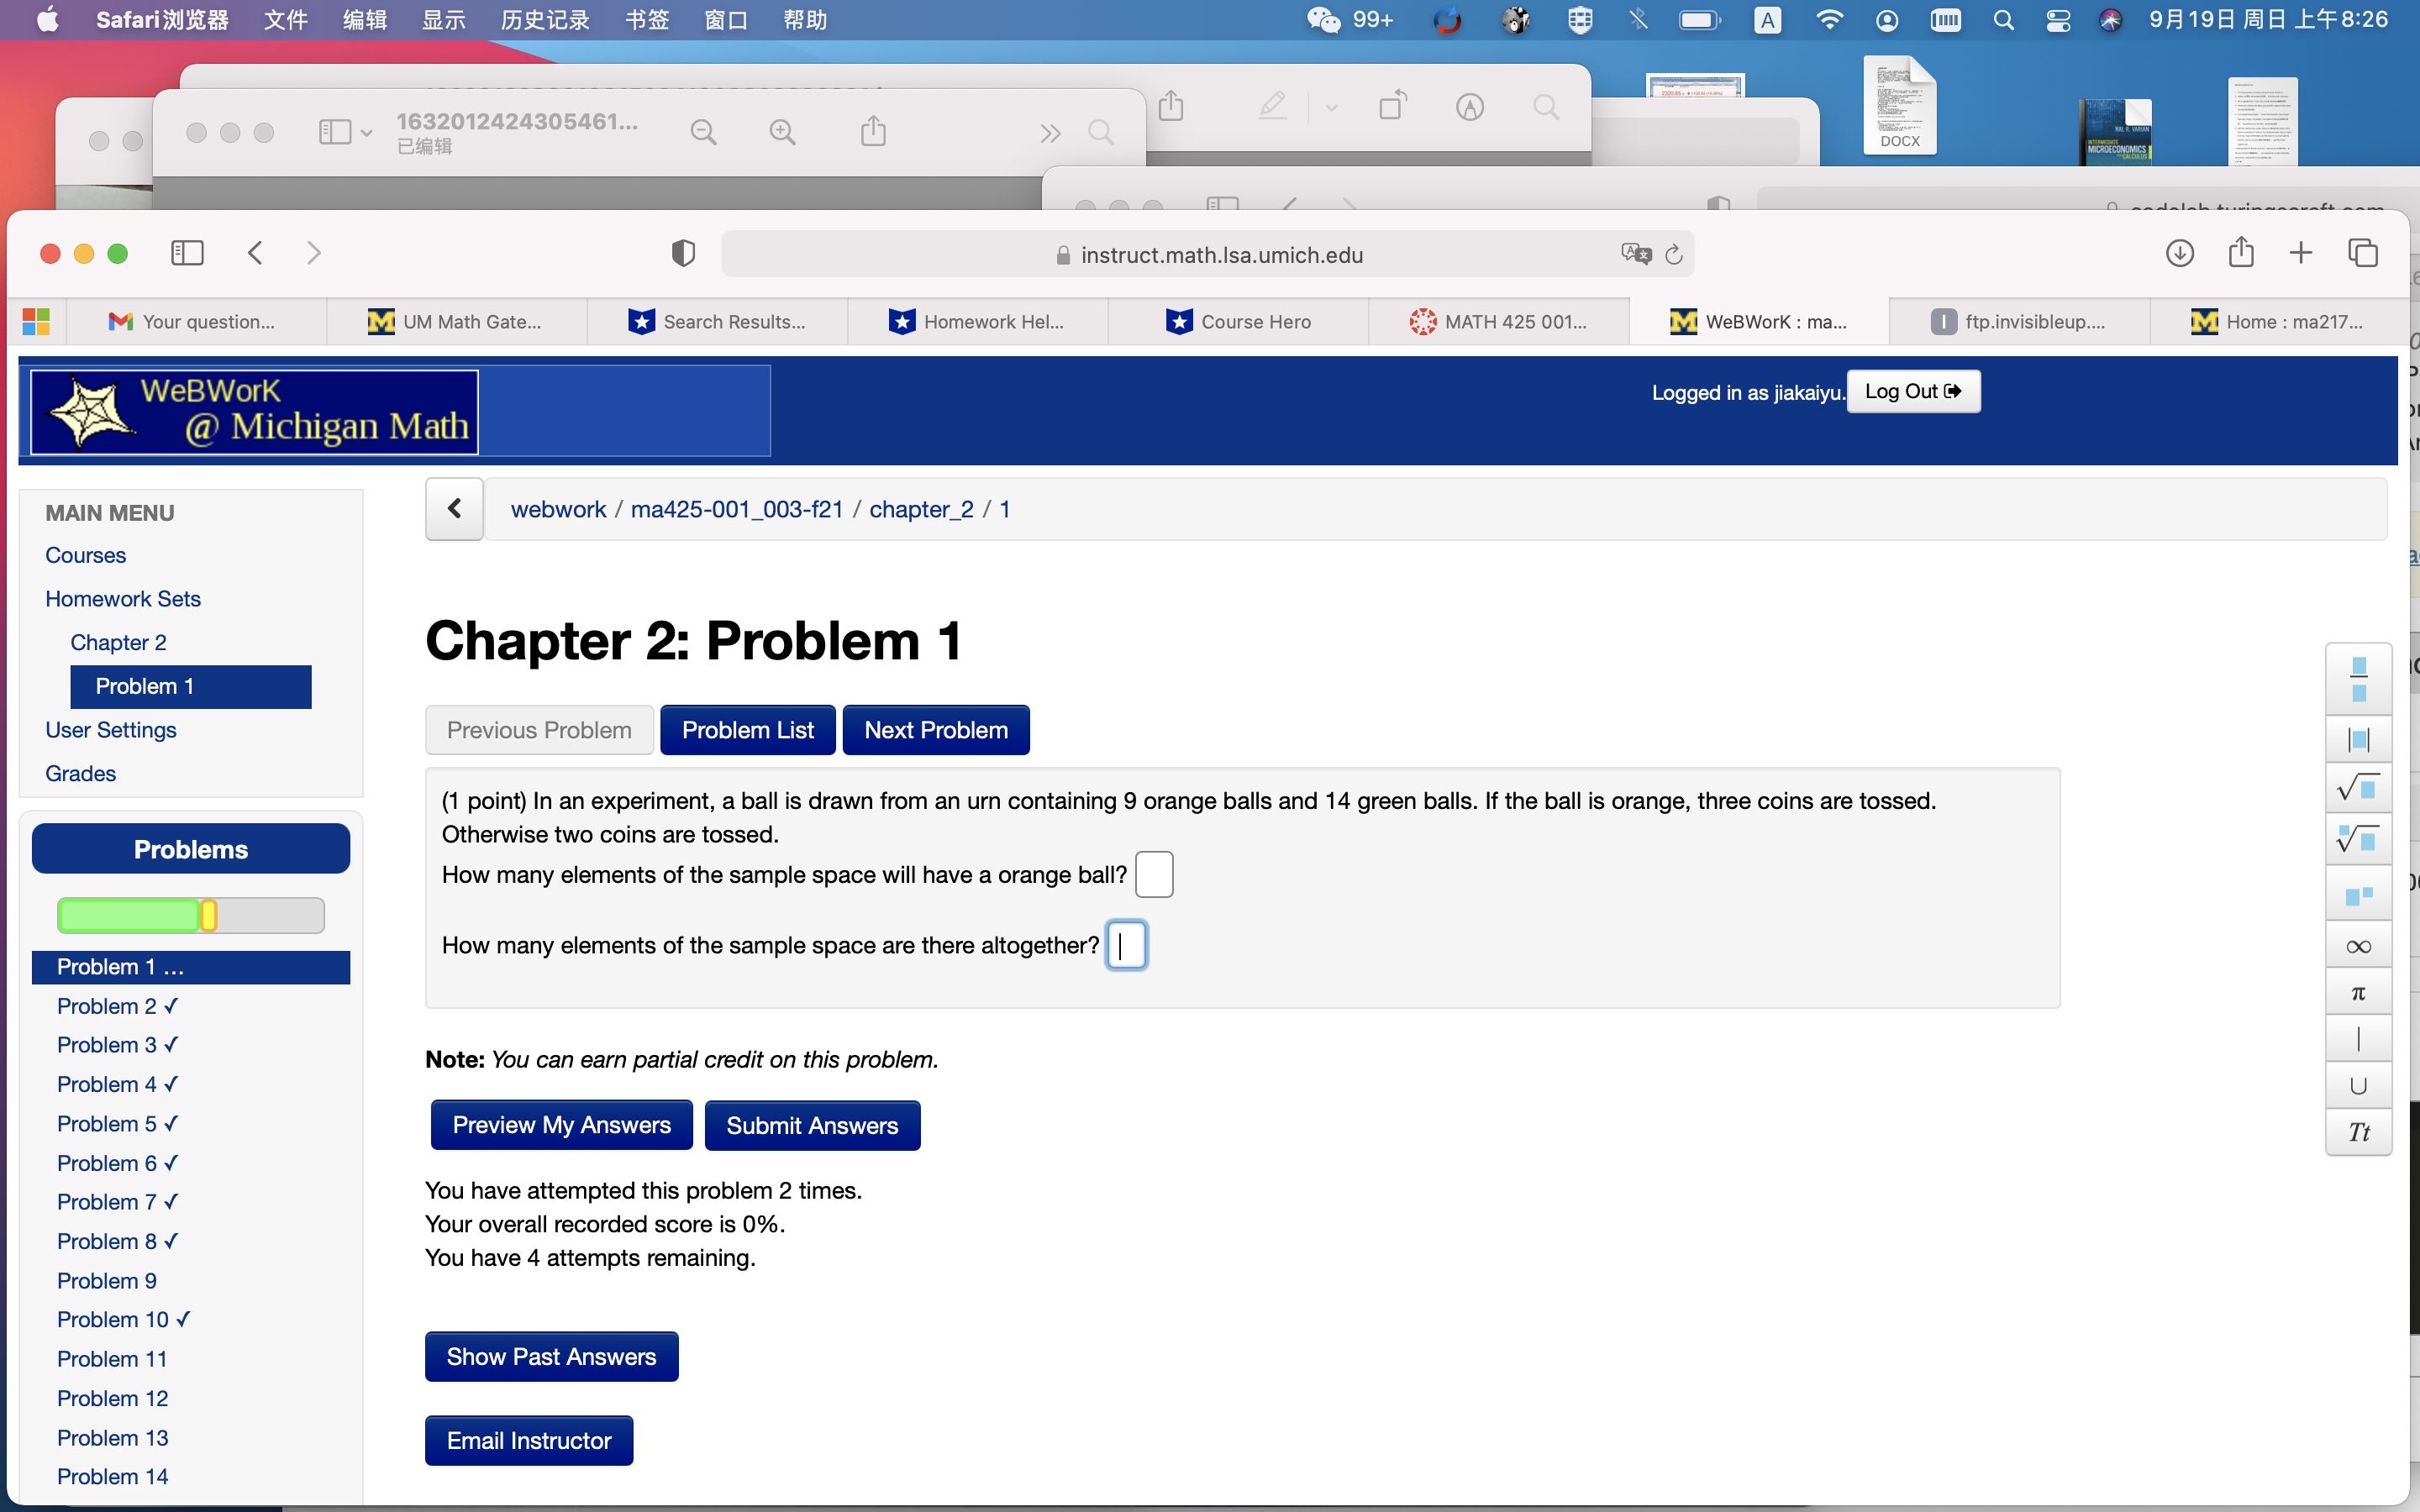Insert a square root symbol

[x=2357, y=787]
